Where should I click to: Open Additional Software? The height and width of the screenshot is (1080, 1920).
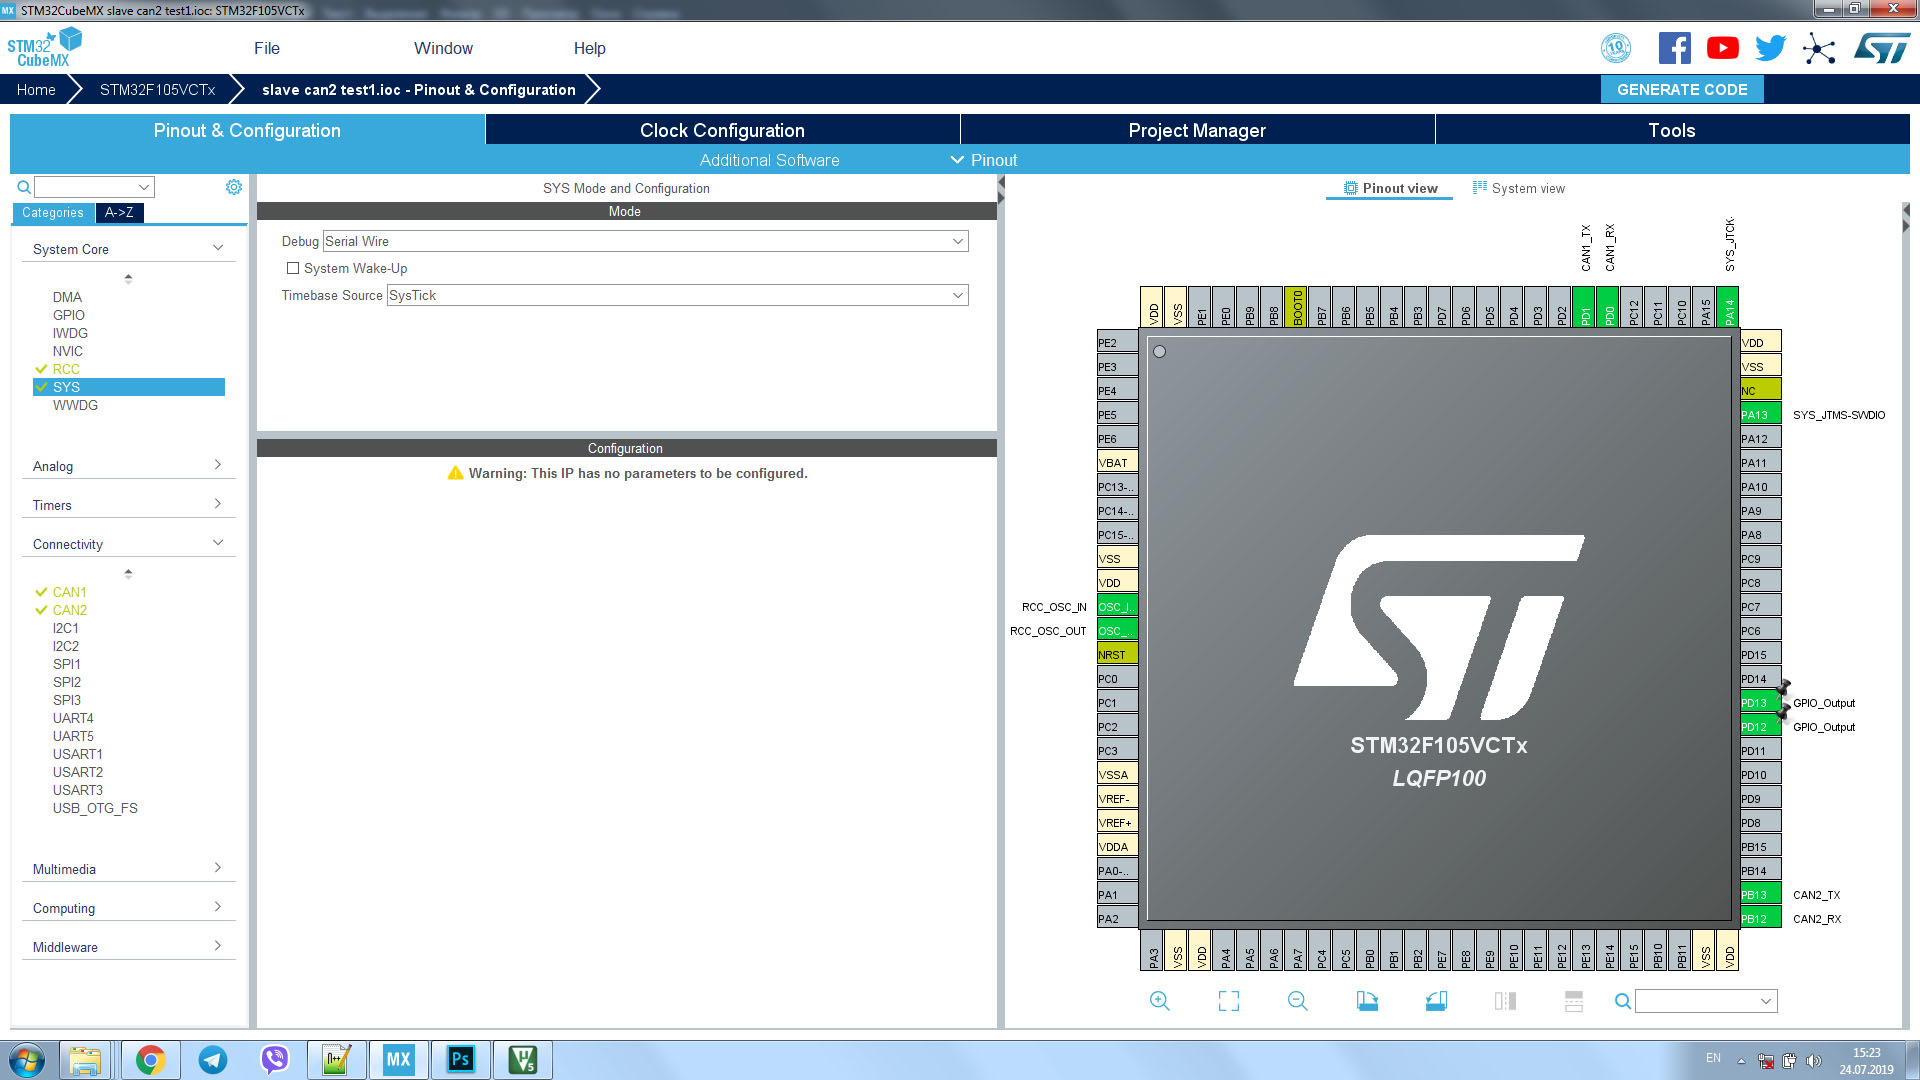[769, 160]
